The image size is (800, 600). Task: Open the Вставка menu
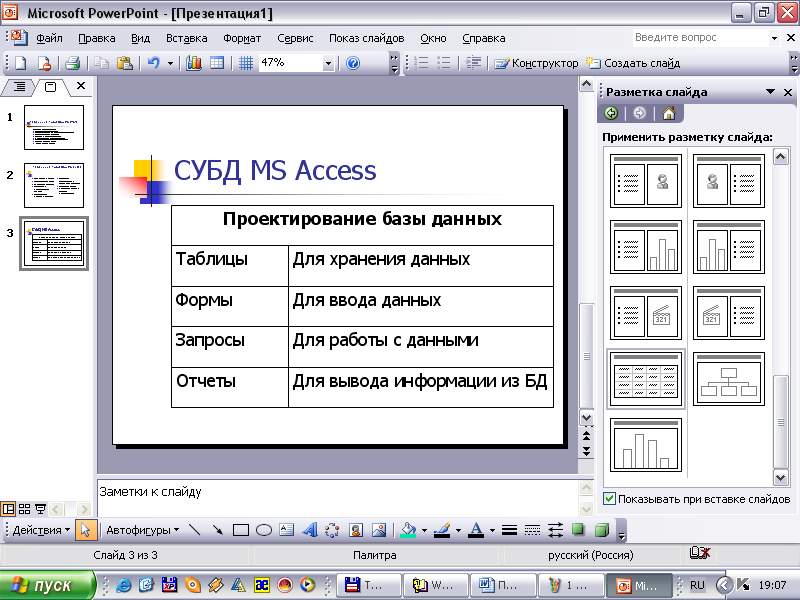pos(186,38)
